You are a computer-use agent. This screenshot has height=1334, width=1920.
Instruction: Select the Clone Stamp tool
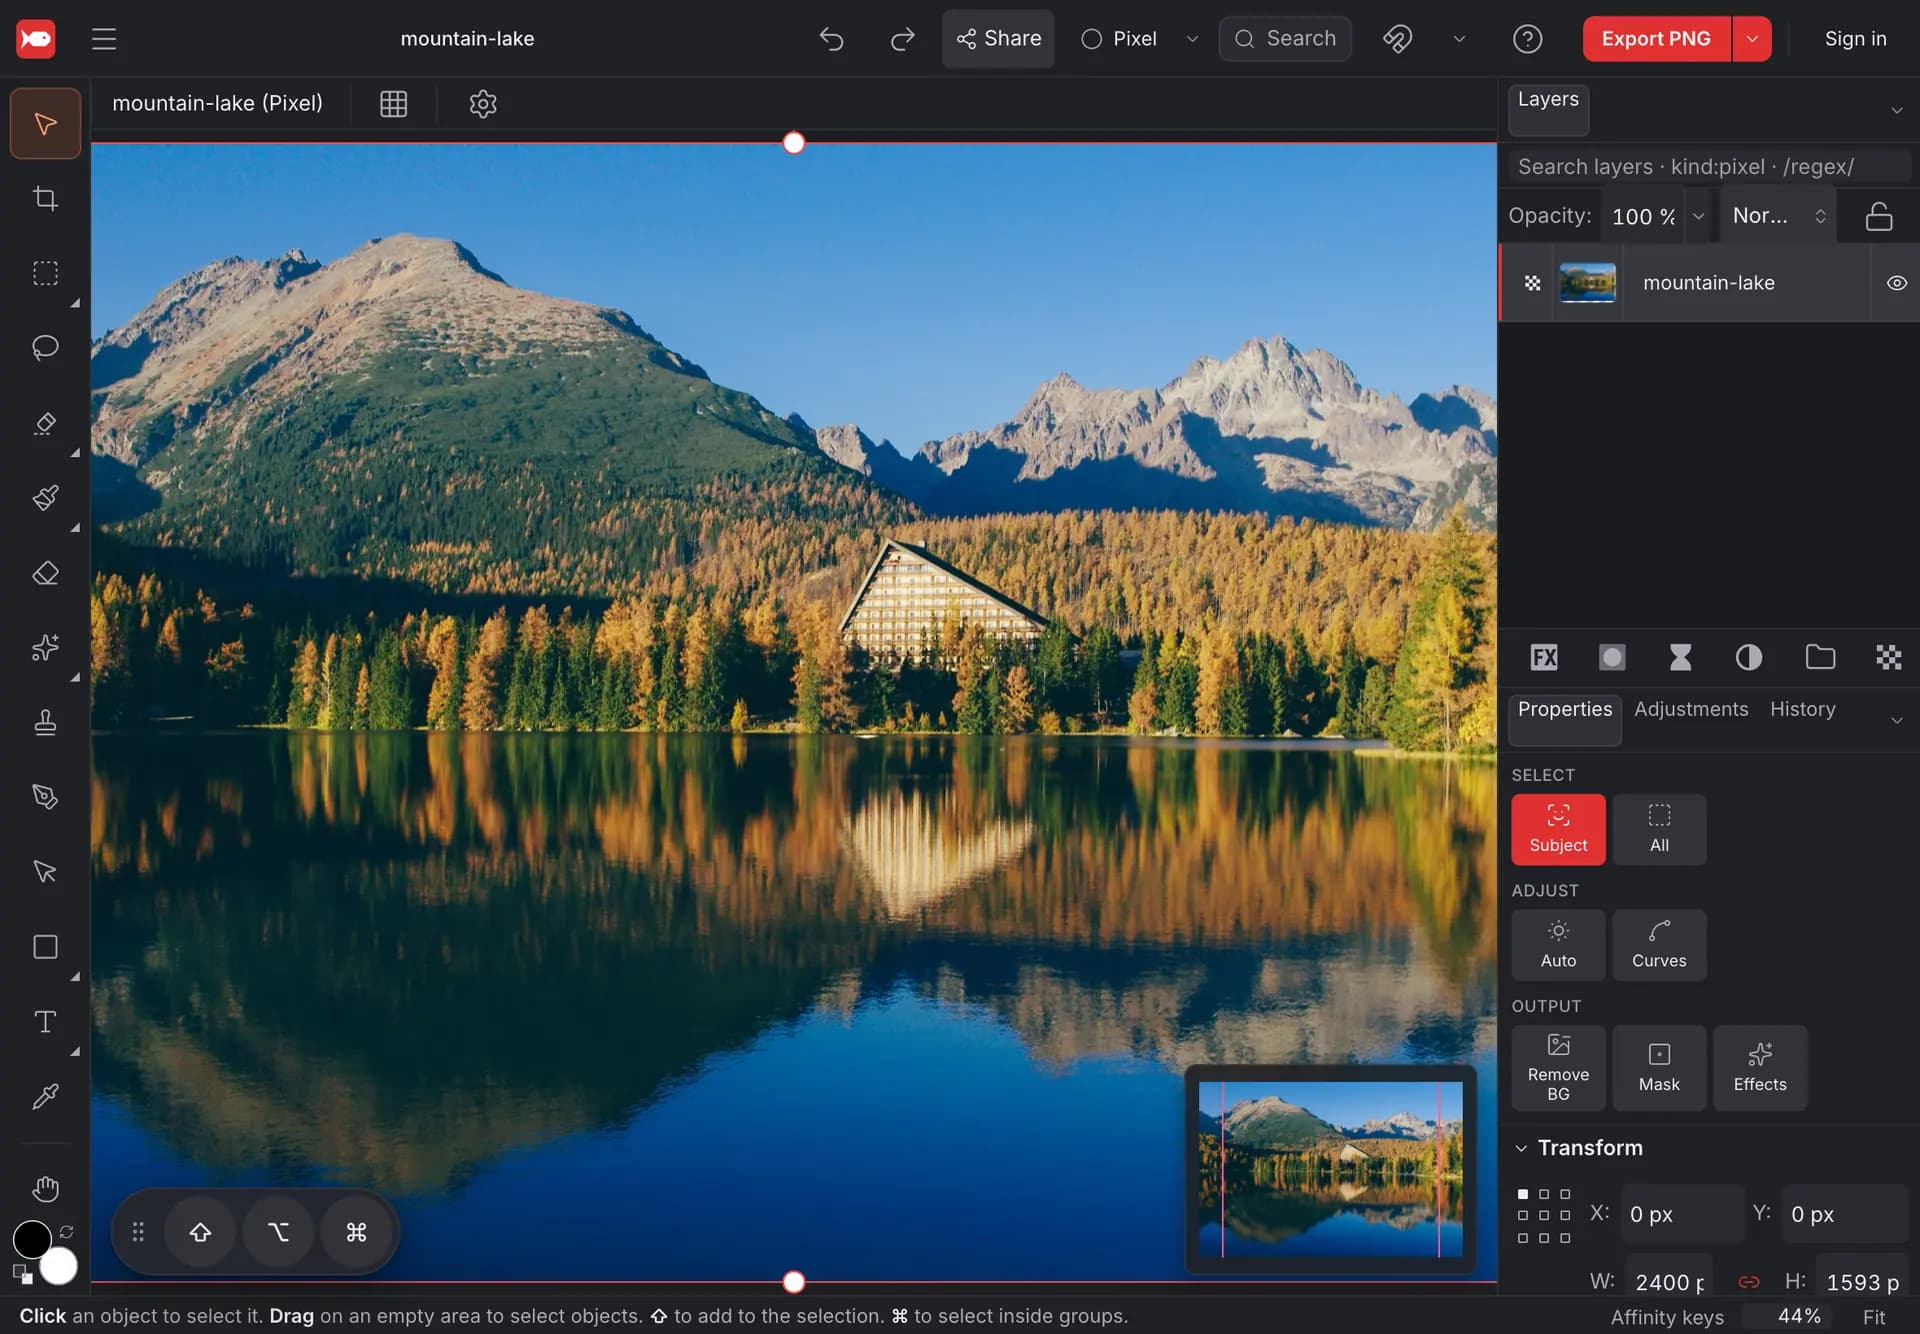(45, 722)
